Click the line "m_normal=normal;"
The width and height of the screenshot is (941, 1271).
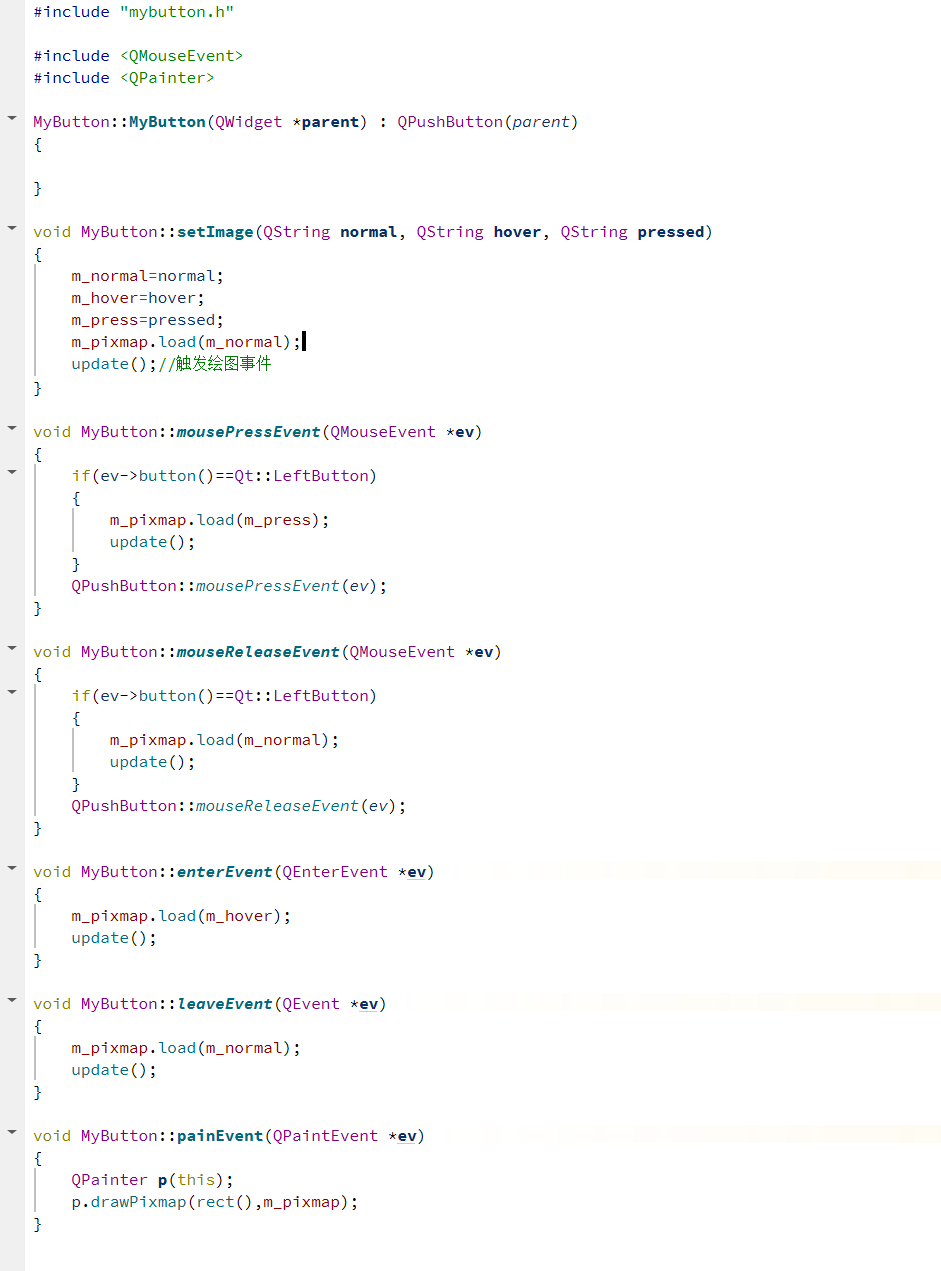(x=148, y=276)
